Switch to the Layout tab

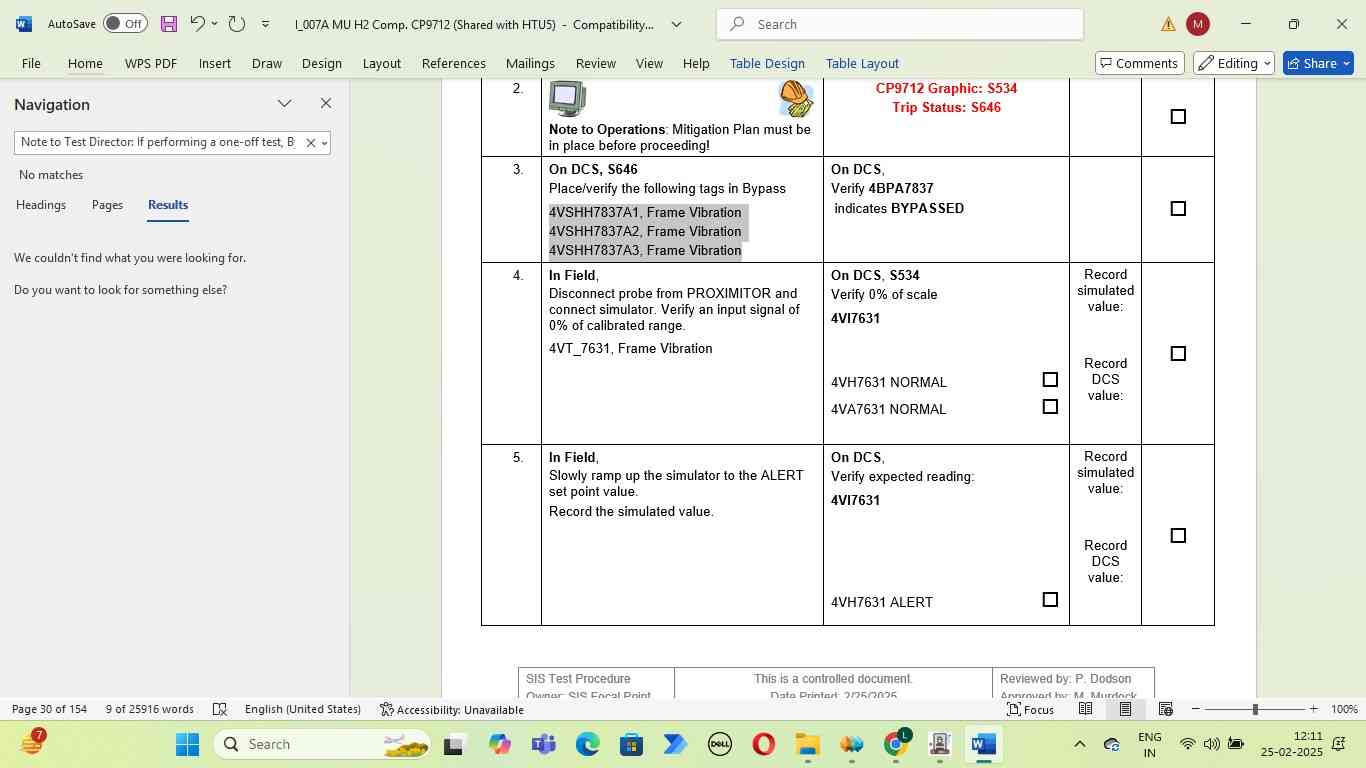point(382,63)
